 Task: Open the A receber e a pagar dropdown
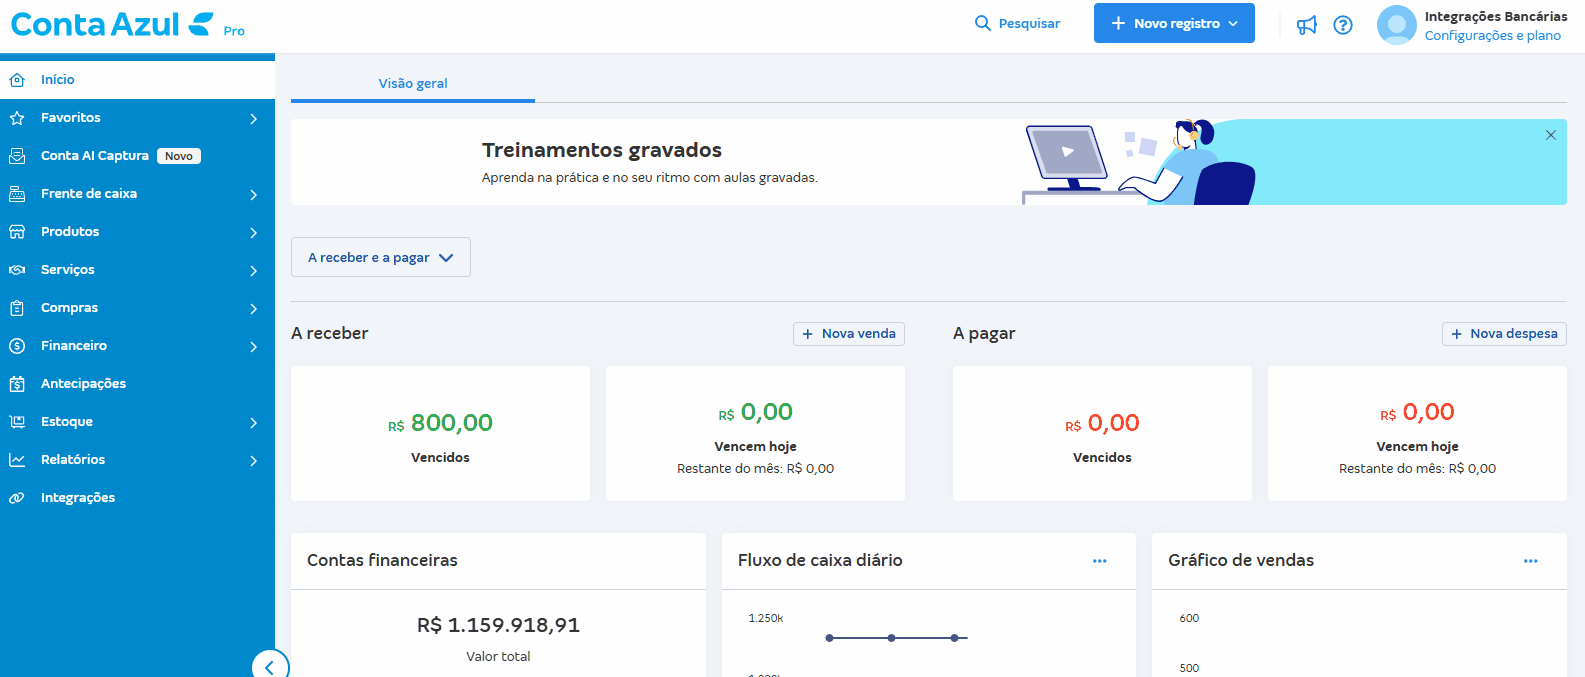click(381, 257)
